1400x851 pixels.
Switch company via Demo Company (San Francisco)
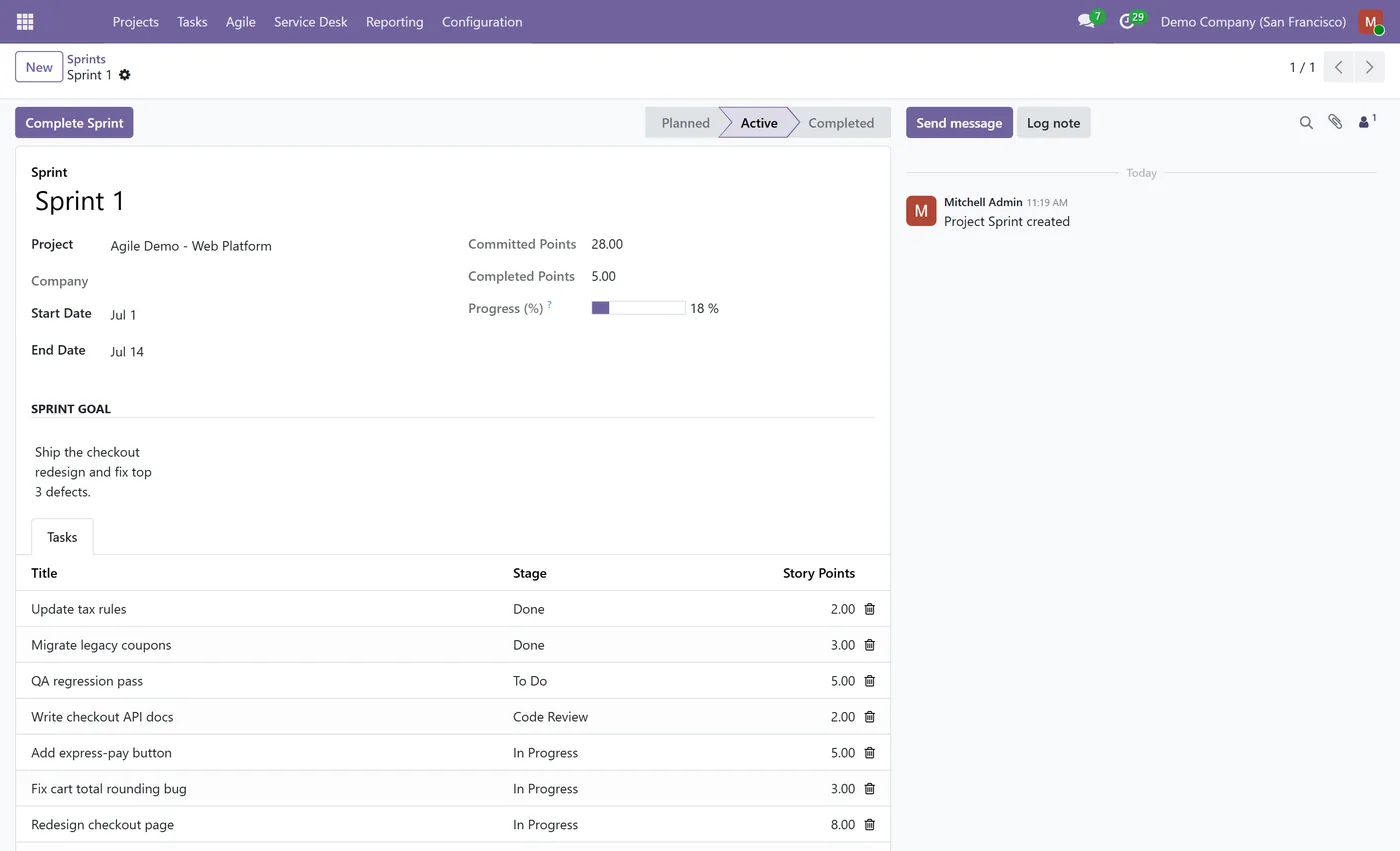pyautogui.click(x=1253, y=21)
